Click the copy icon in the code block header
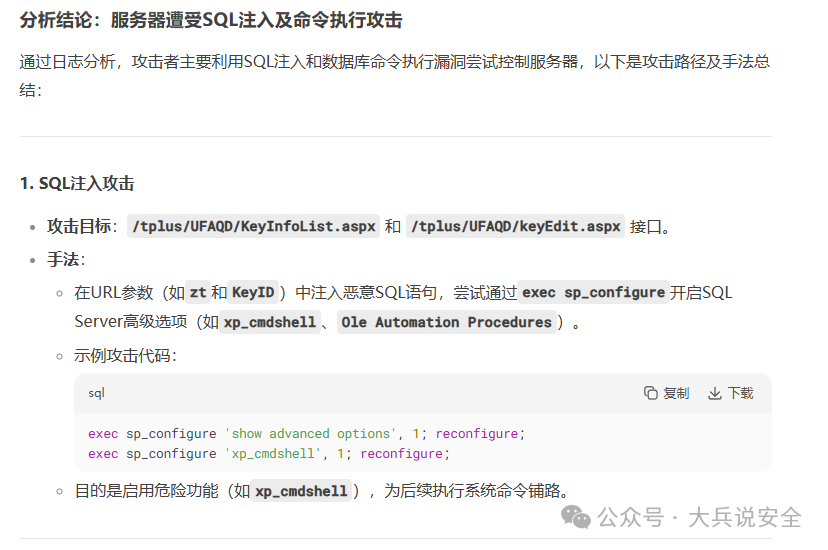828x550 pixels. click(x=651, y=393)
